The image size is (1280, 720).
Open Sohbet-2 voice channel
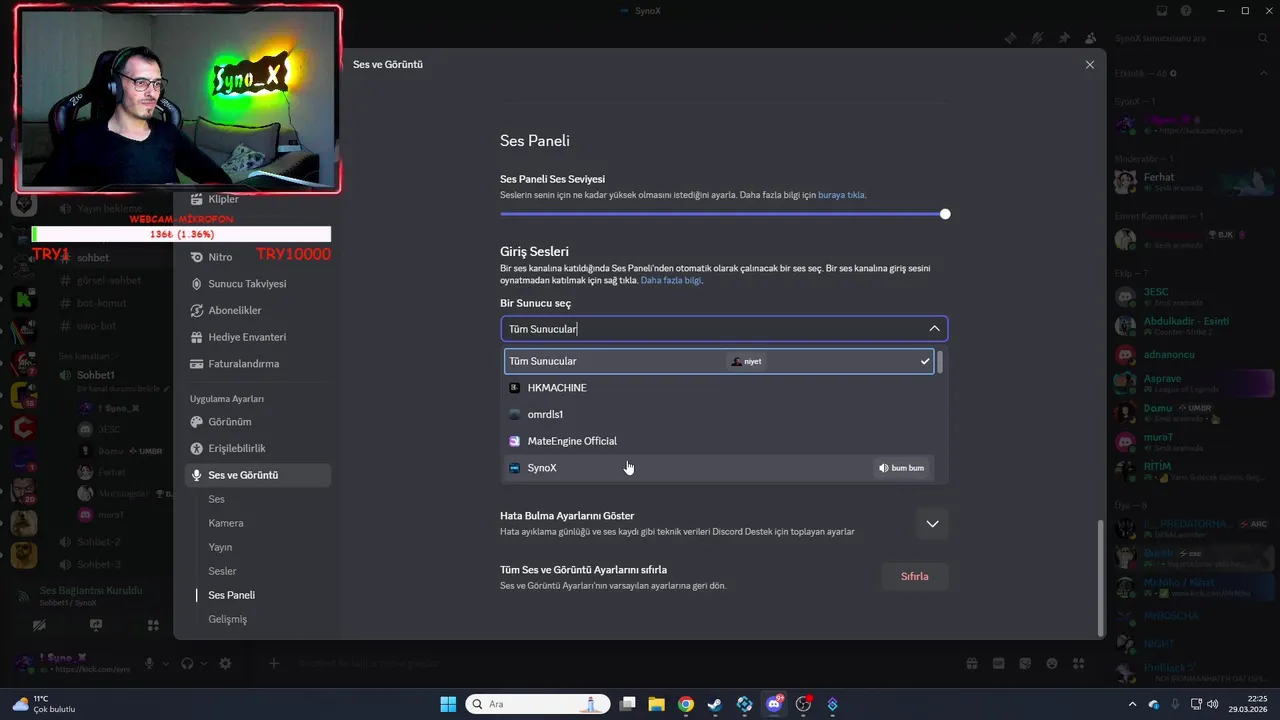98,541
